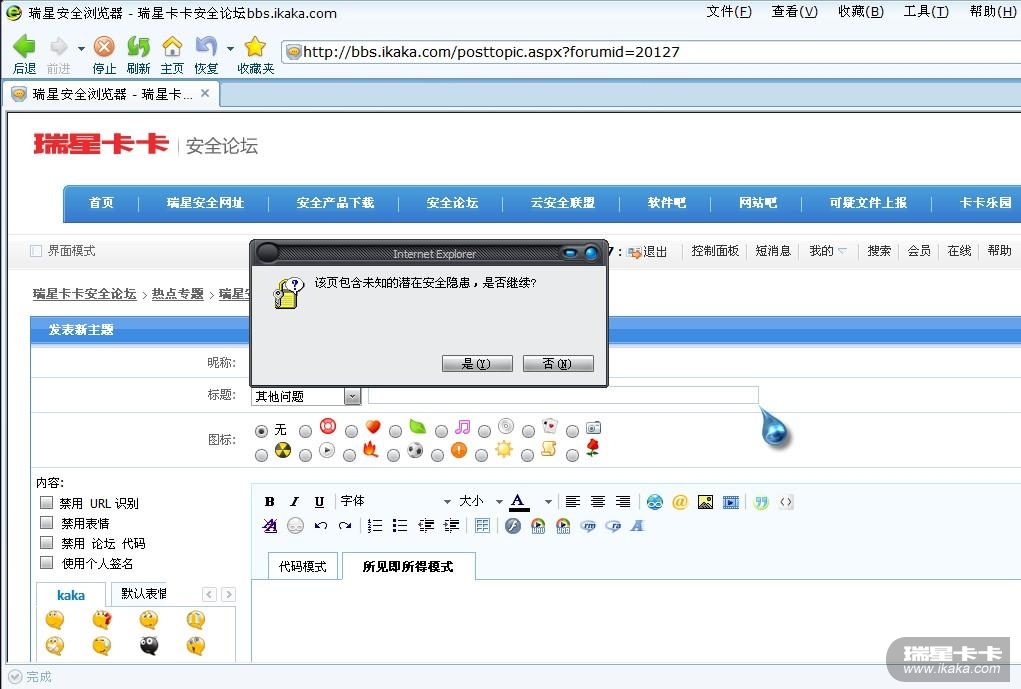Toggle underline formatting in editor

tap(319, 501)
